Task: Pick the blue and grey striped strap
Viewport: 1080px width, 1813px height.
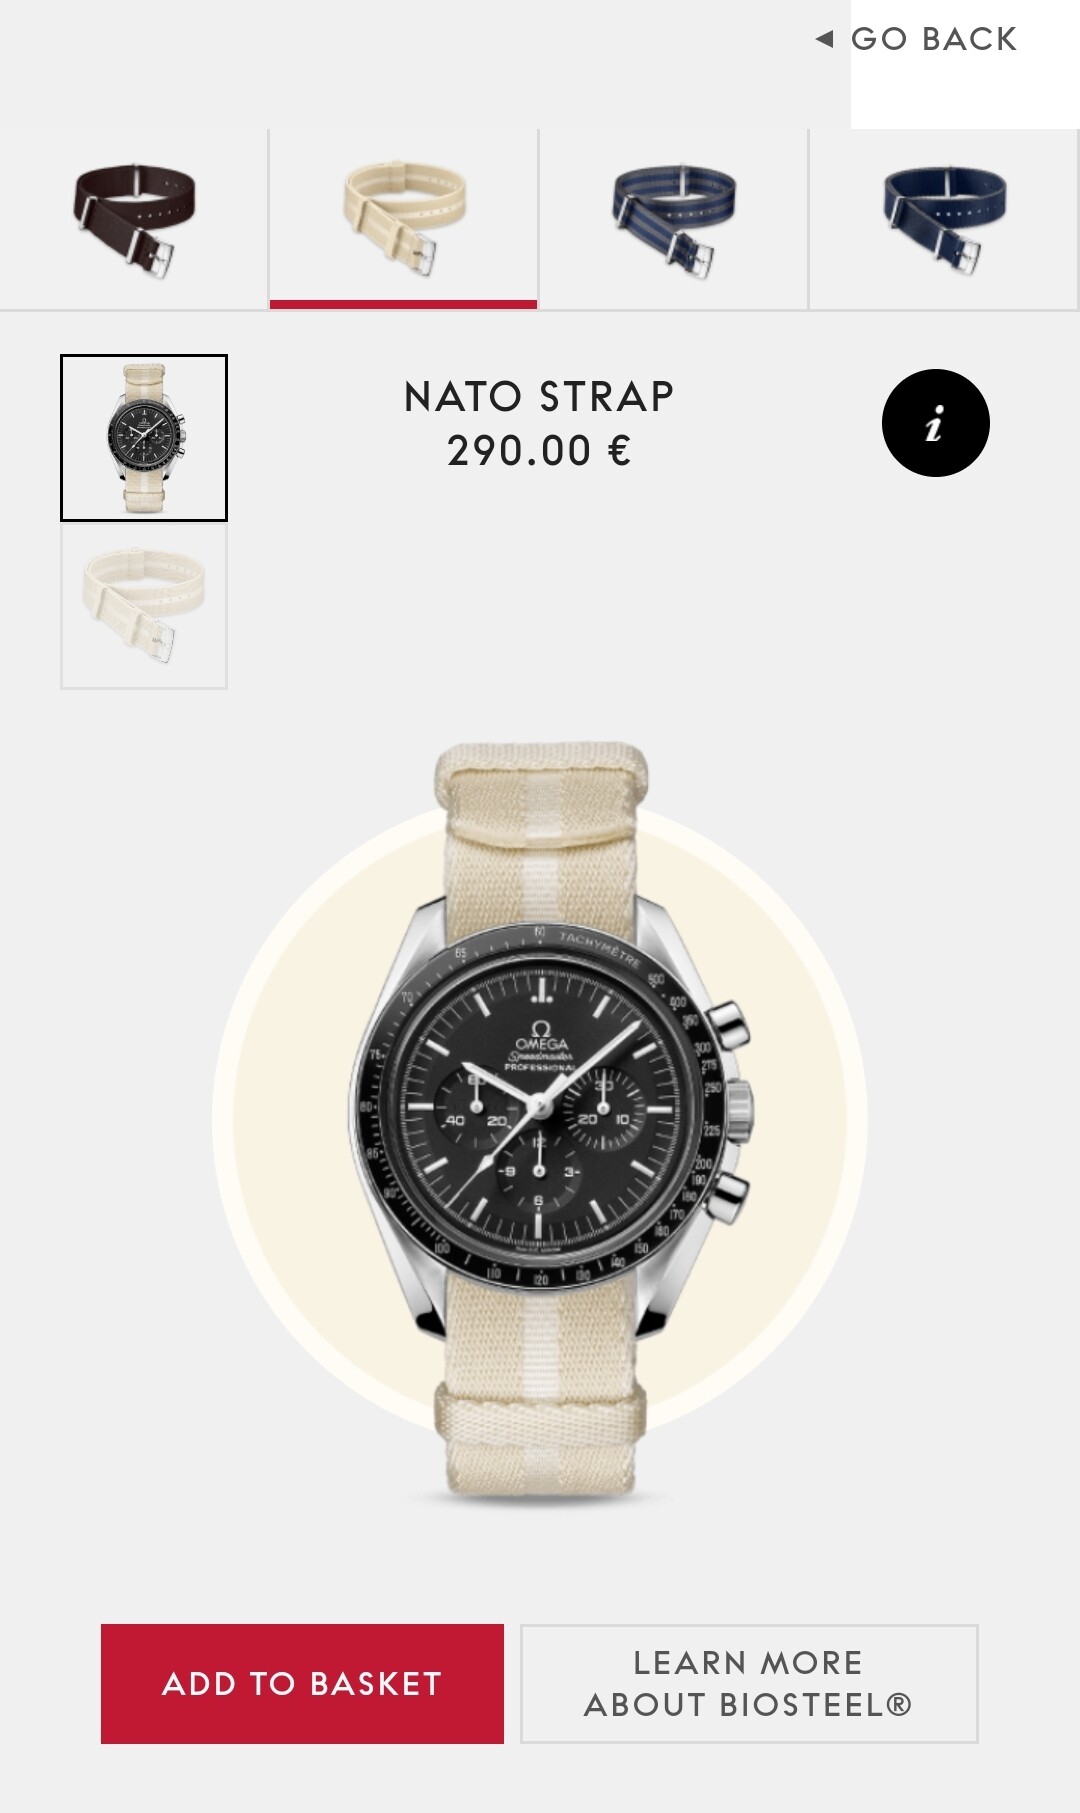Action: pos(674,219)
